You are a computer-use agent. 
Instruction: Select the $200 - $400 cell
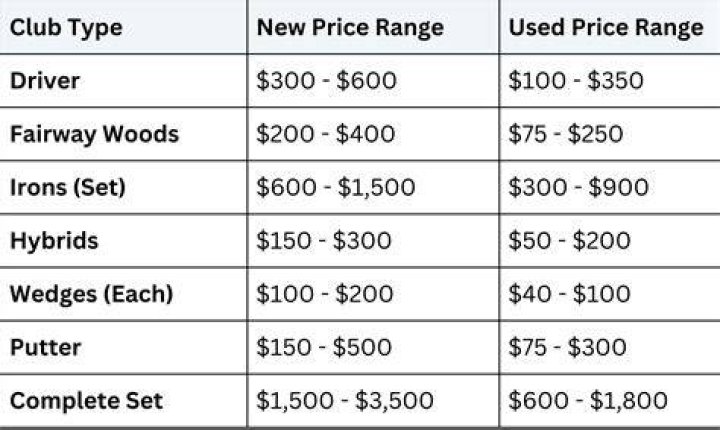(326, 135)
